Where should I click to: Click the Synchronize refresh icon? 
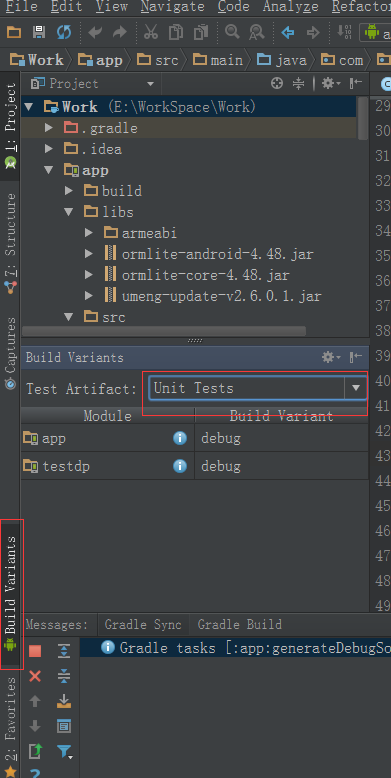pyautogui.click(x=64, y=33)
